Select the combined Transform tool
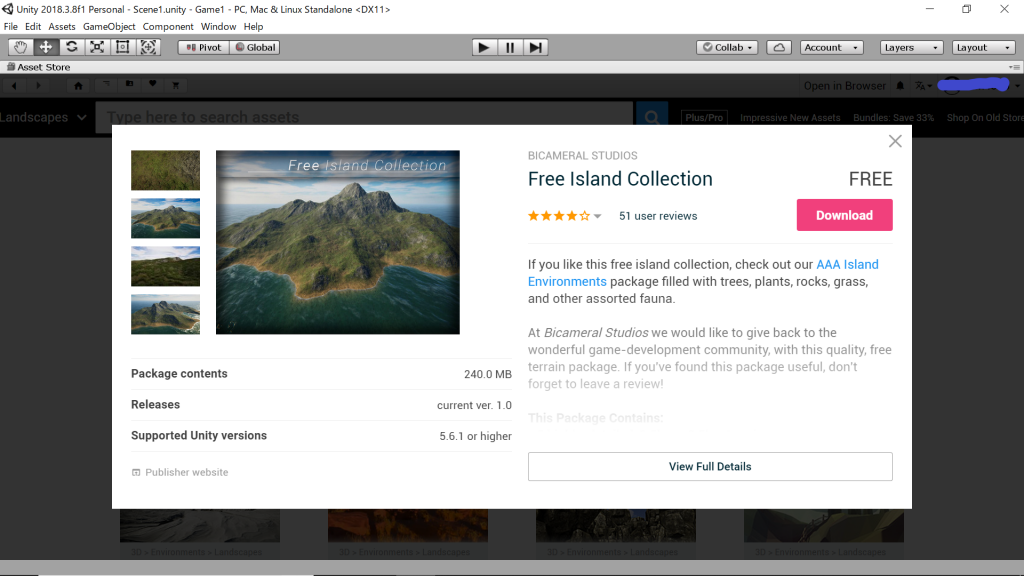 tap(148, 47)
